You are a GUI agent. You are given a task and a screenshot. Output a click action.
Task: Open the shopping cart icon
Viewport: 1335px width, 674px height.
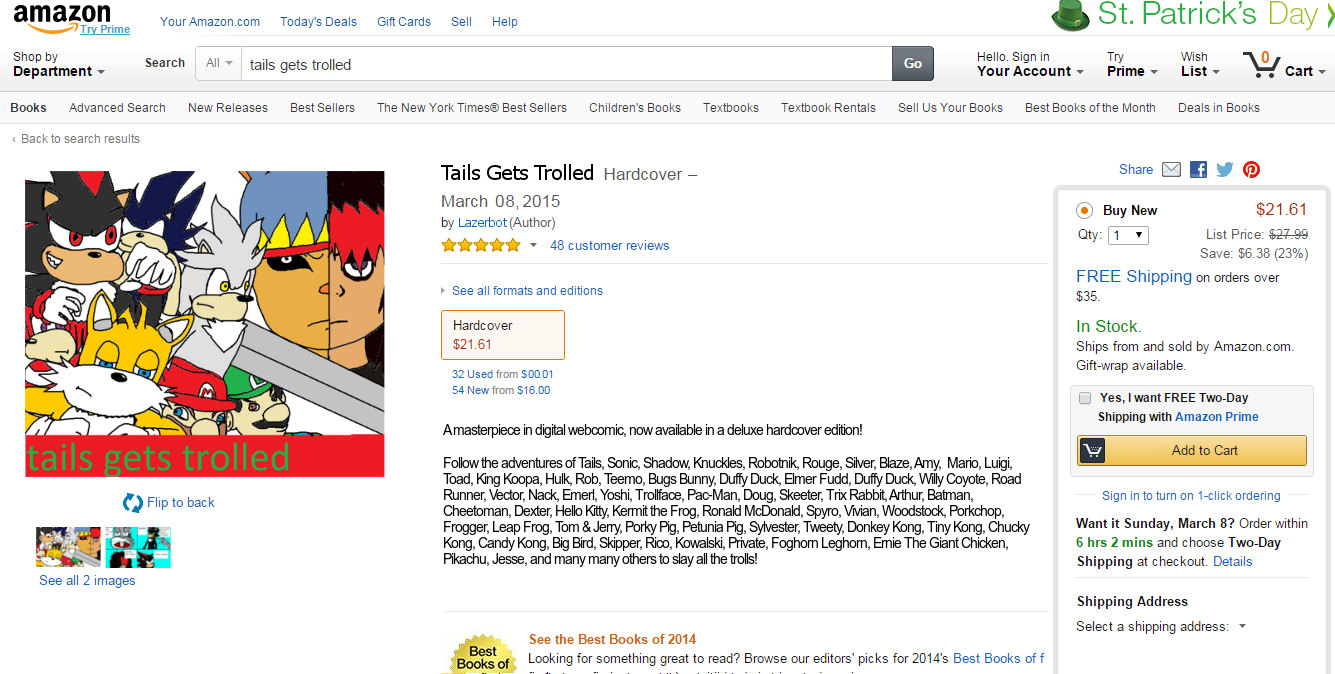pyautogui.click(x=1263, y=65)
